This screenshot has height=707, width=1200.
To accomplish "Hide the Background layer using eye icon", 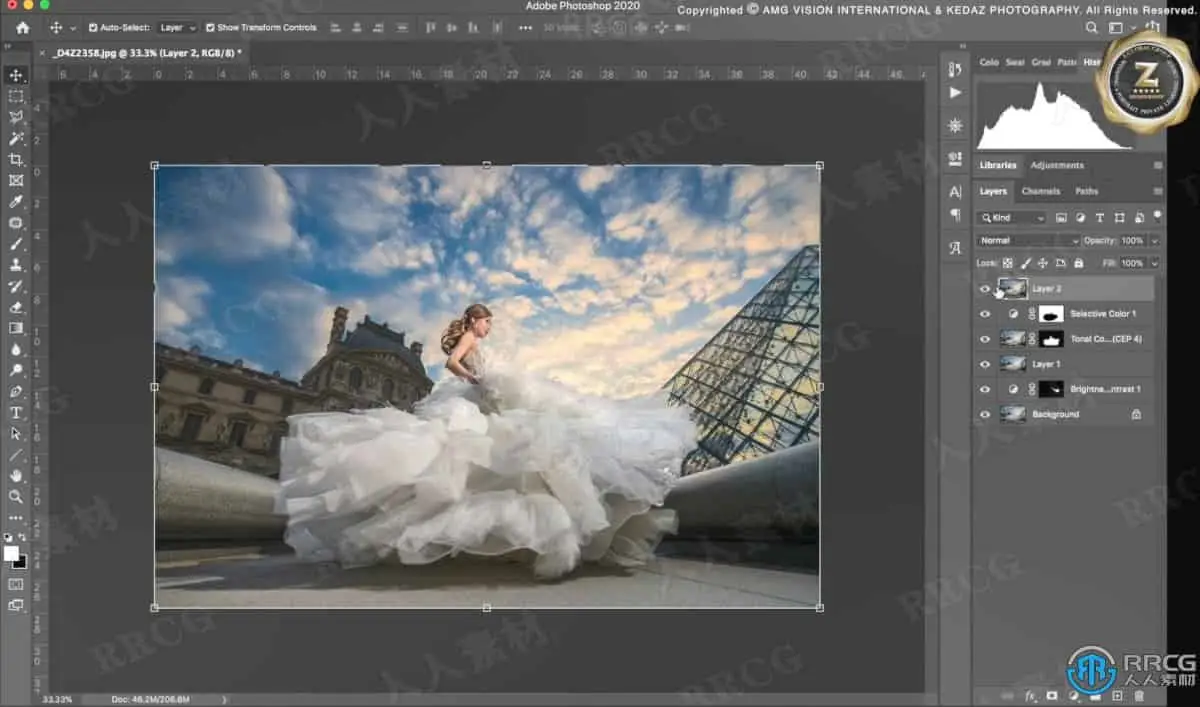I will (985, 414).
